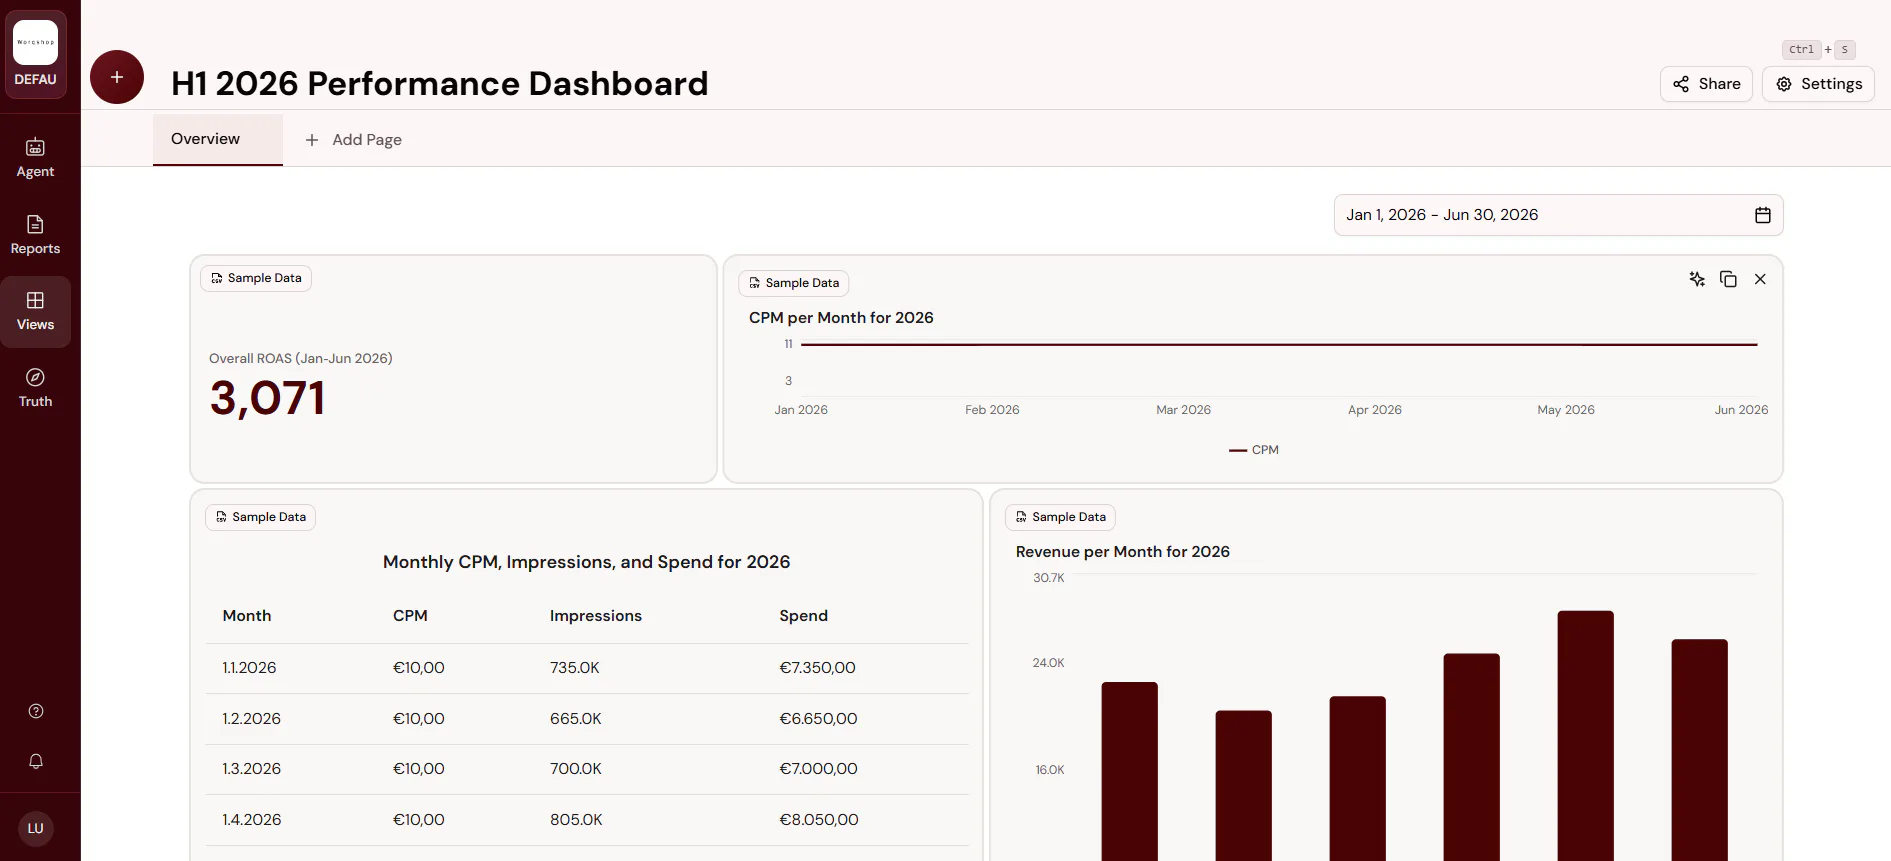This screenshot has width=1891, height=861.
Task: Click AI sparkle icon on CPM chart
Action: (x=1697, y=279)
